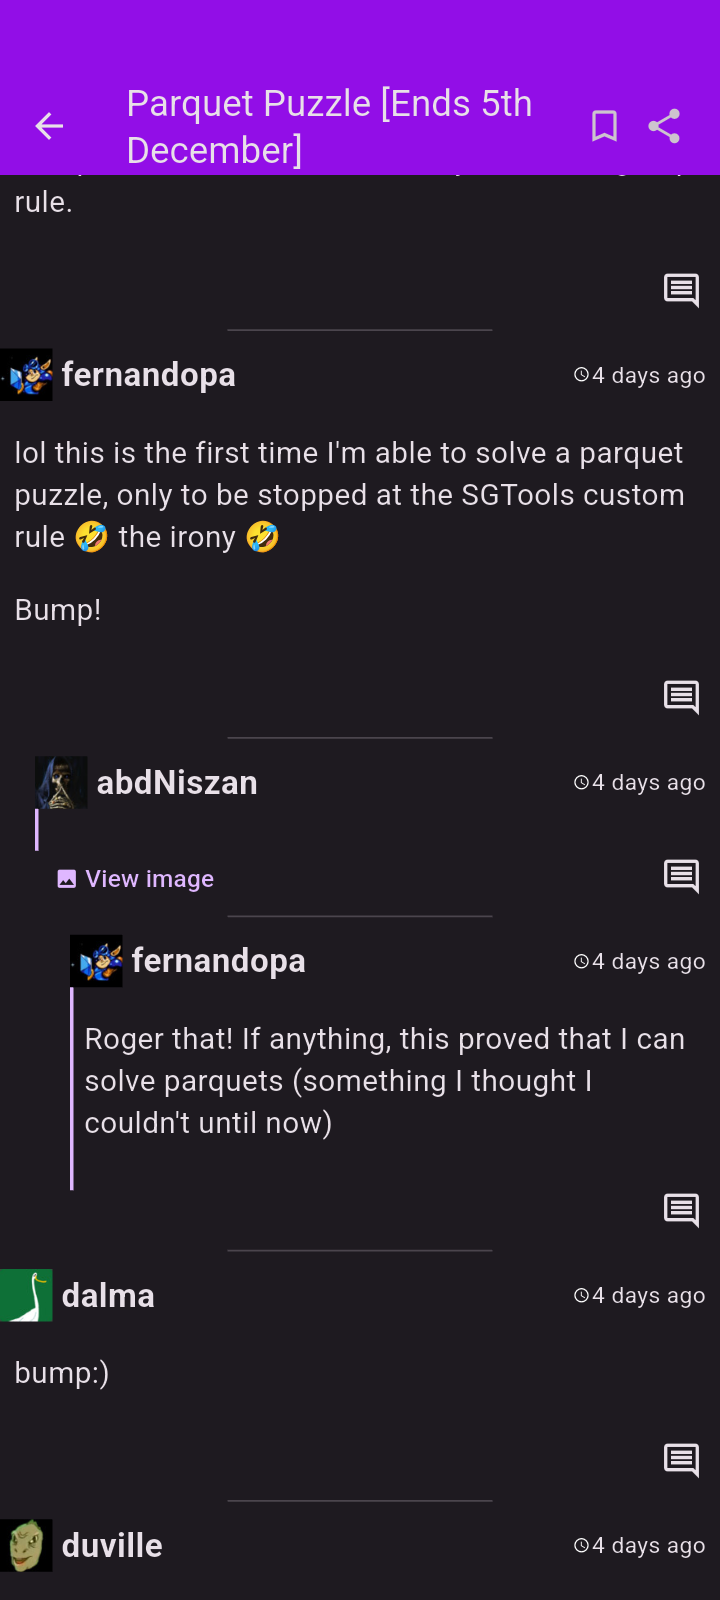Viewport: 720px width, 1600px height.
Task: Tap duville's username
Action: [x=112, y=1546]
